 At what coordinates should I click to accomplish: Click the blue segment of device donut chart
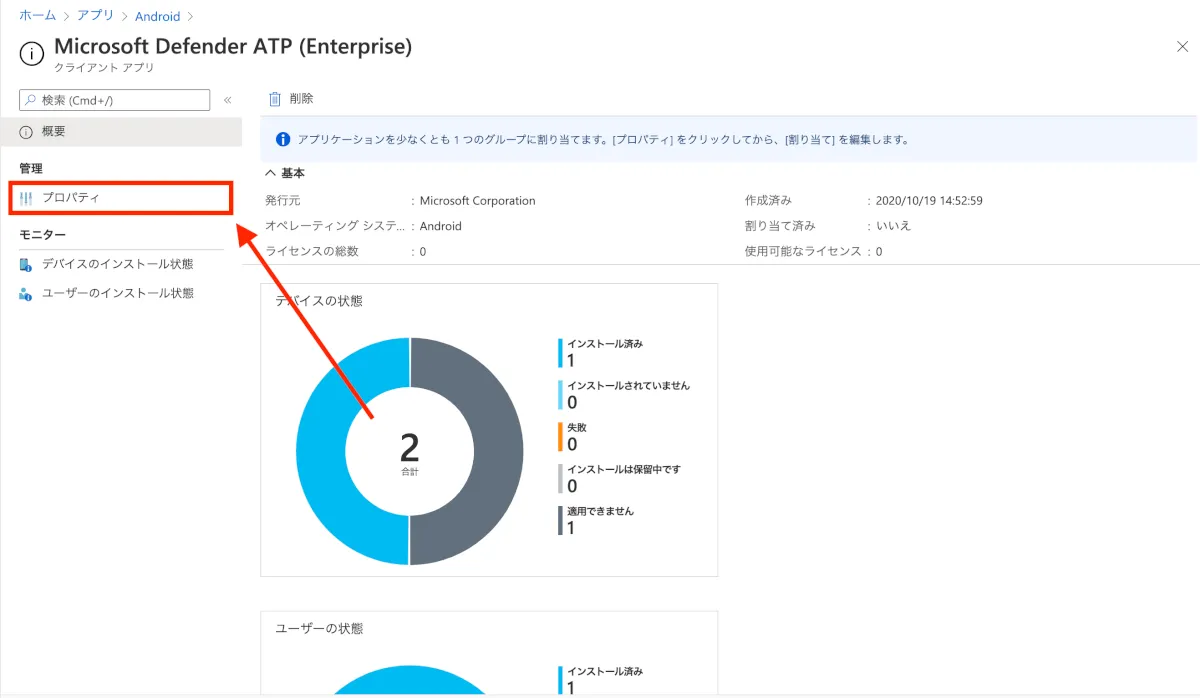pos(322,452)
